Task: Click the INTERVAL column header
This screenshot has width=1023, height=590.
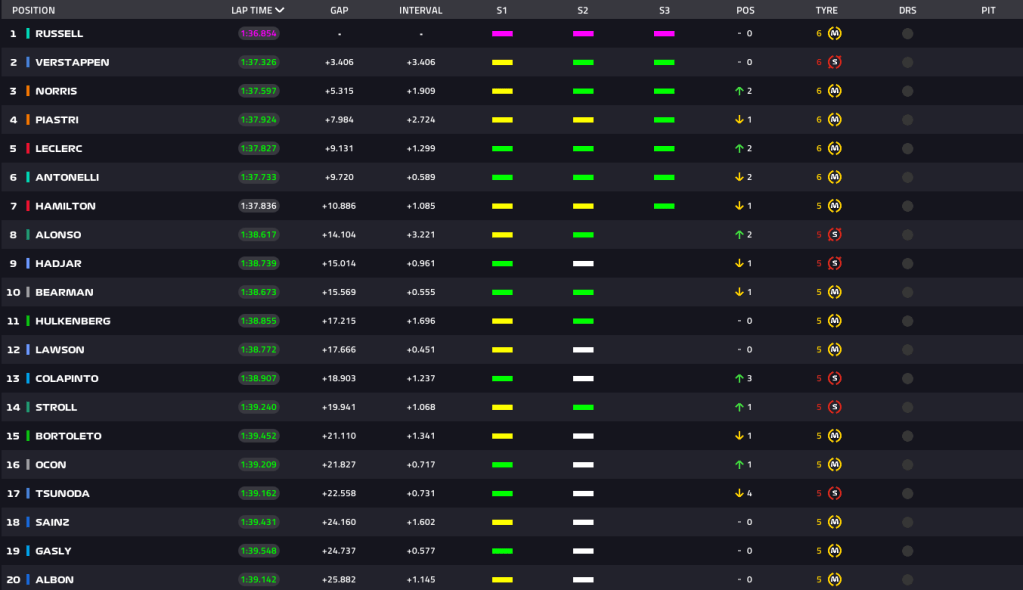Action: point(421,10)
